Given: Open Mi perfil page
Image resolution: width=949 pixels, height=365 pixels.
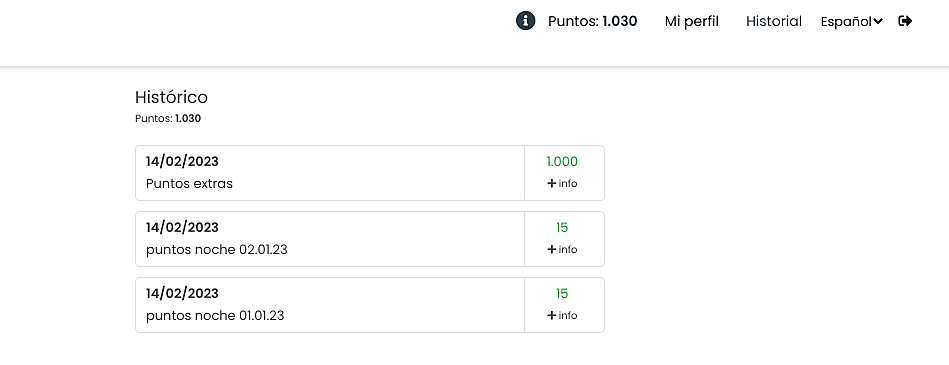Looking at the screenshot, I should [692, 22].
